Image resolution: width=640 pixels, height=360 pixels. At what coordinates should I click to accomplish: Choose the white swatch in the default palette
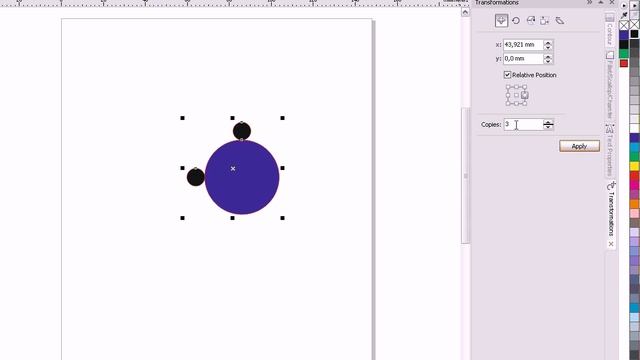pyautogui.click(x=635, y=129)
